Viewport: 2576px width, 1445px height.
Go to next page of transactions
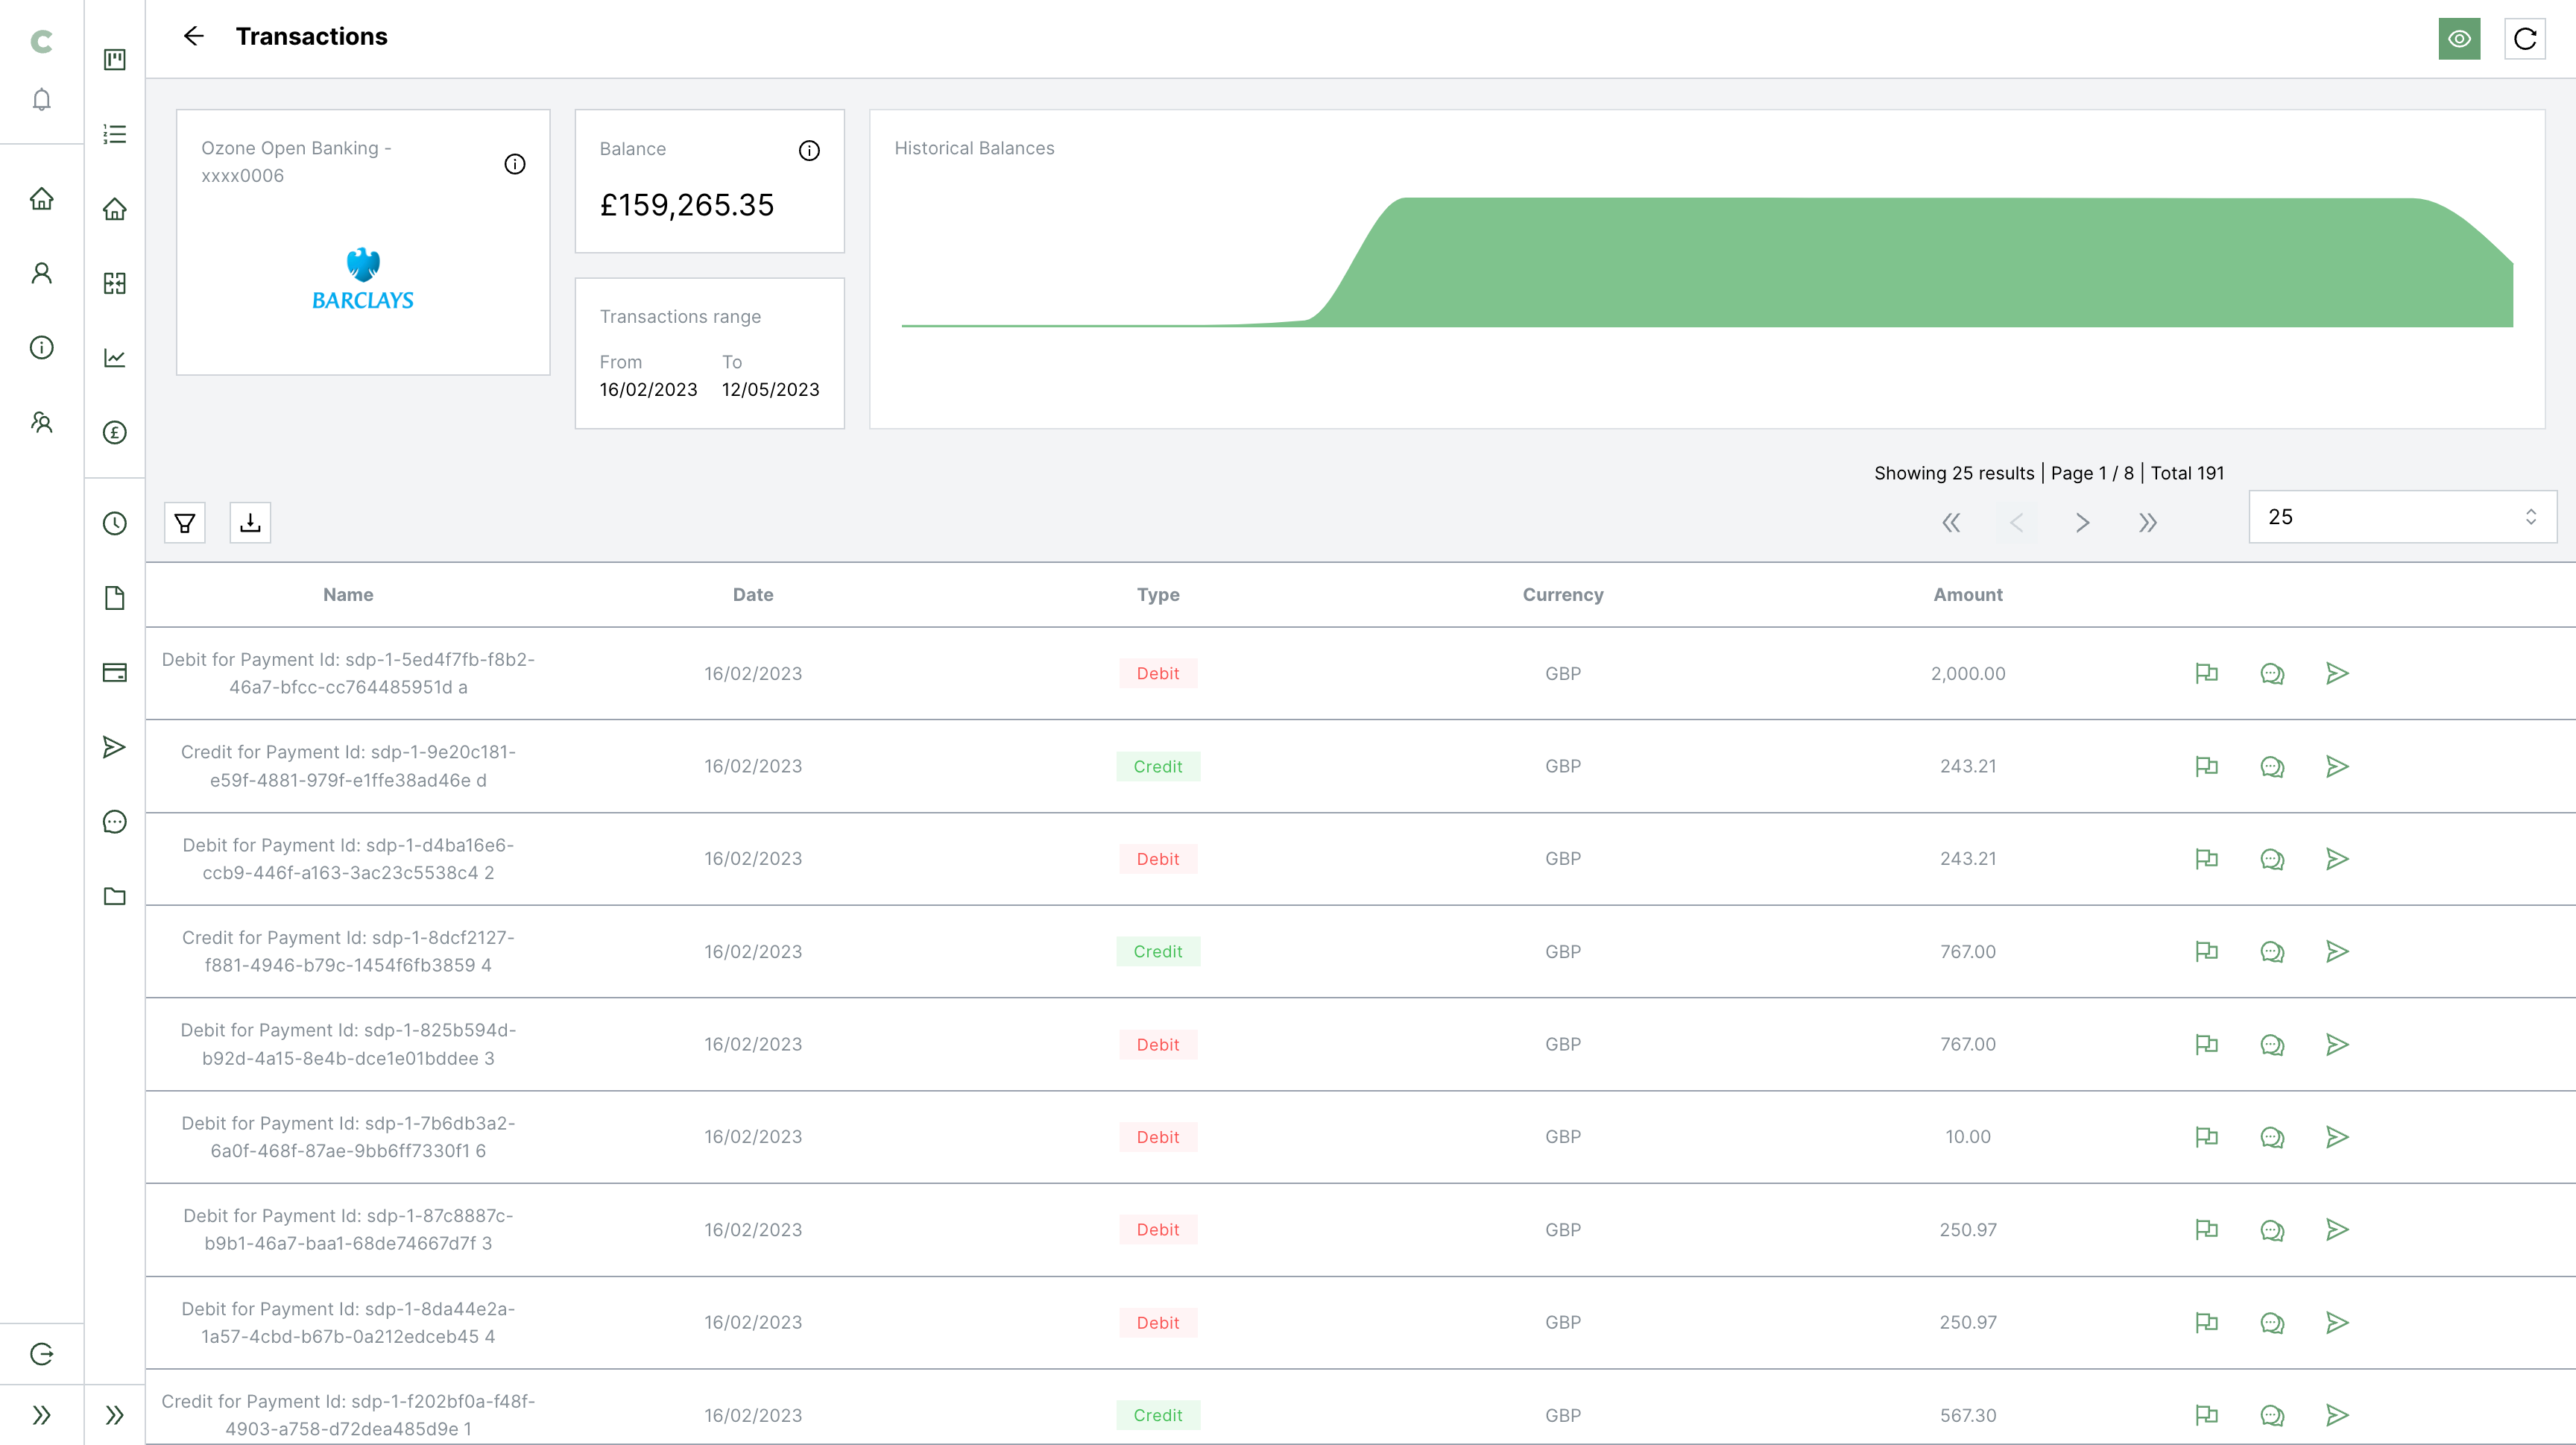click(2082, 523)
